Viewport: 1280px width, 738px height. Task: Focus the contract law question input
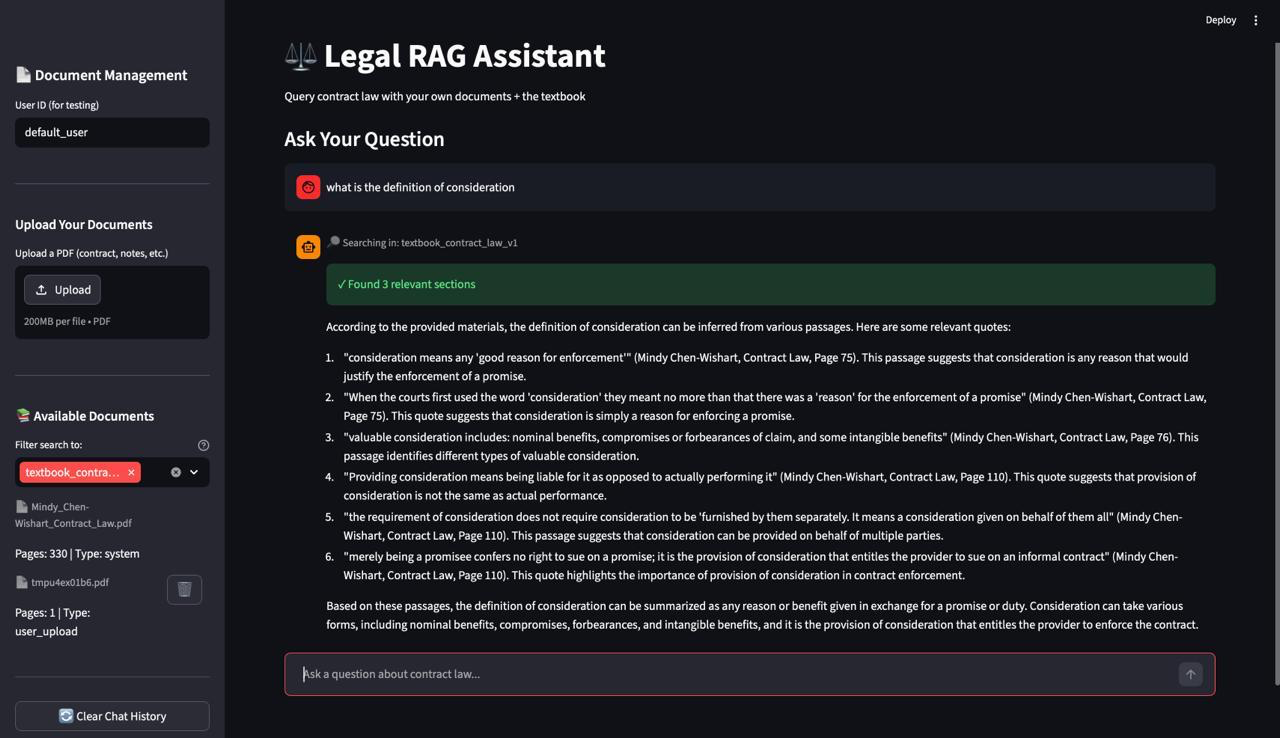pos(738,674)
